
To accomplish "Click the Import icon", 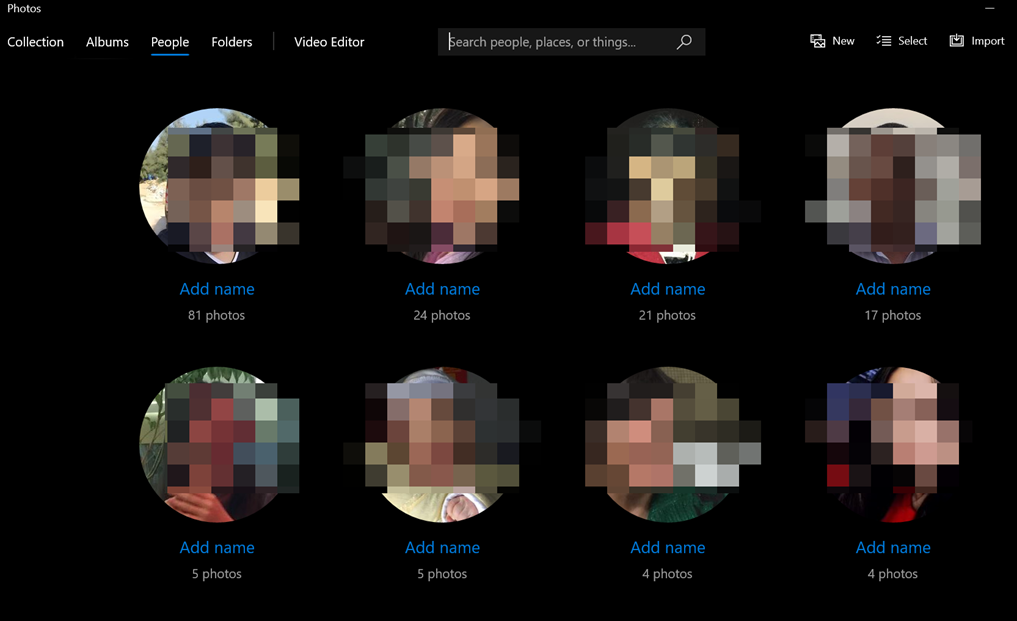I will (957, 41).
